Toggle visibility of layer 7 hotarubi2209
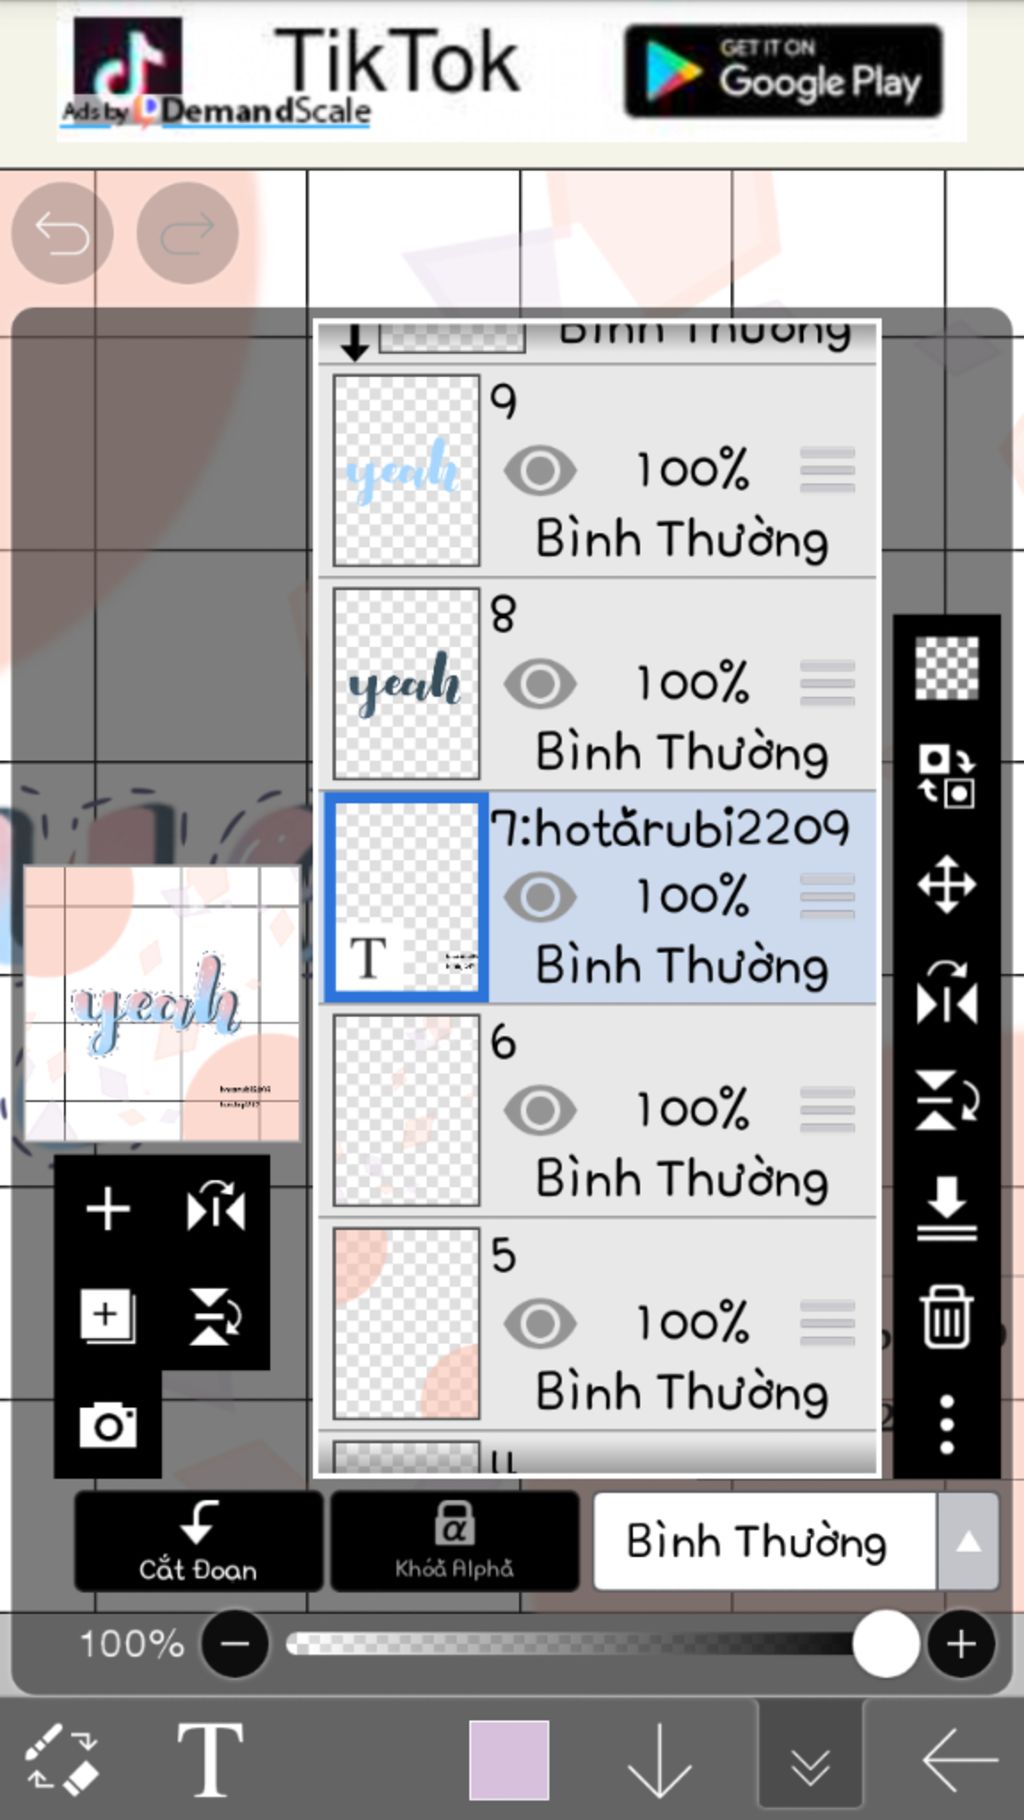Image resolution: width=1024 pixels, height=1820 pixels. click(x=540, y=897)
